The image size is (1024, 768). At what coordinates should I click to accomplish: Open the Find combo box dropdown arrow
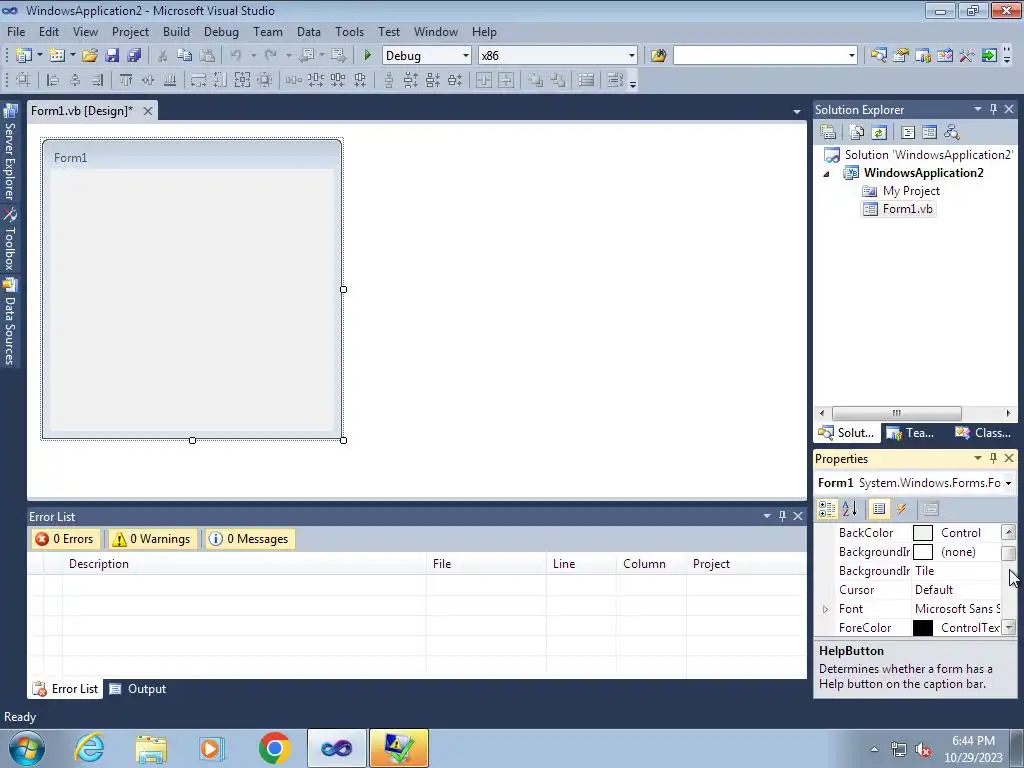(852, 56)
